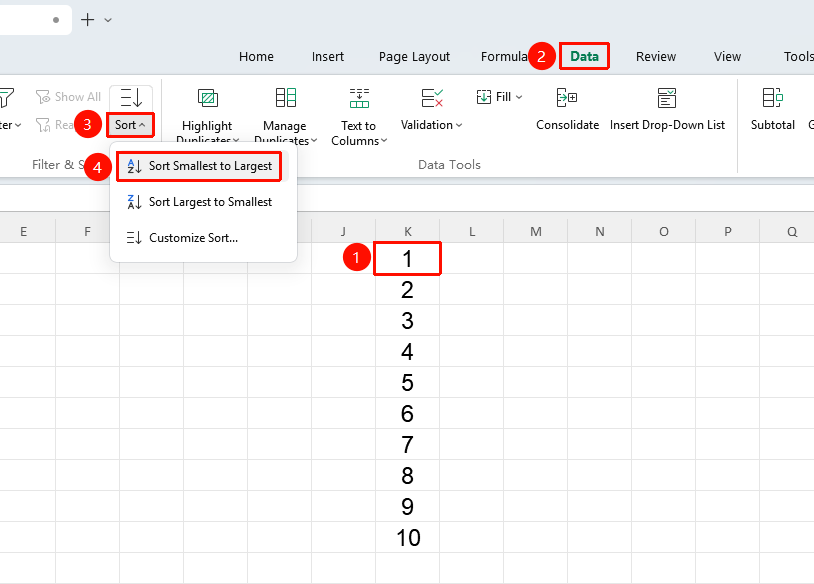This screenshot has height=584, width=814.
Task: Click the Validation icon
Action: 432,98
